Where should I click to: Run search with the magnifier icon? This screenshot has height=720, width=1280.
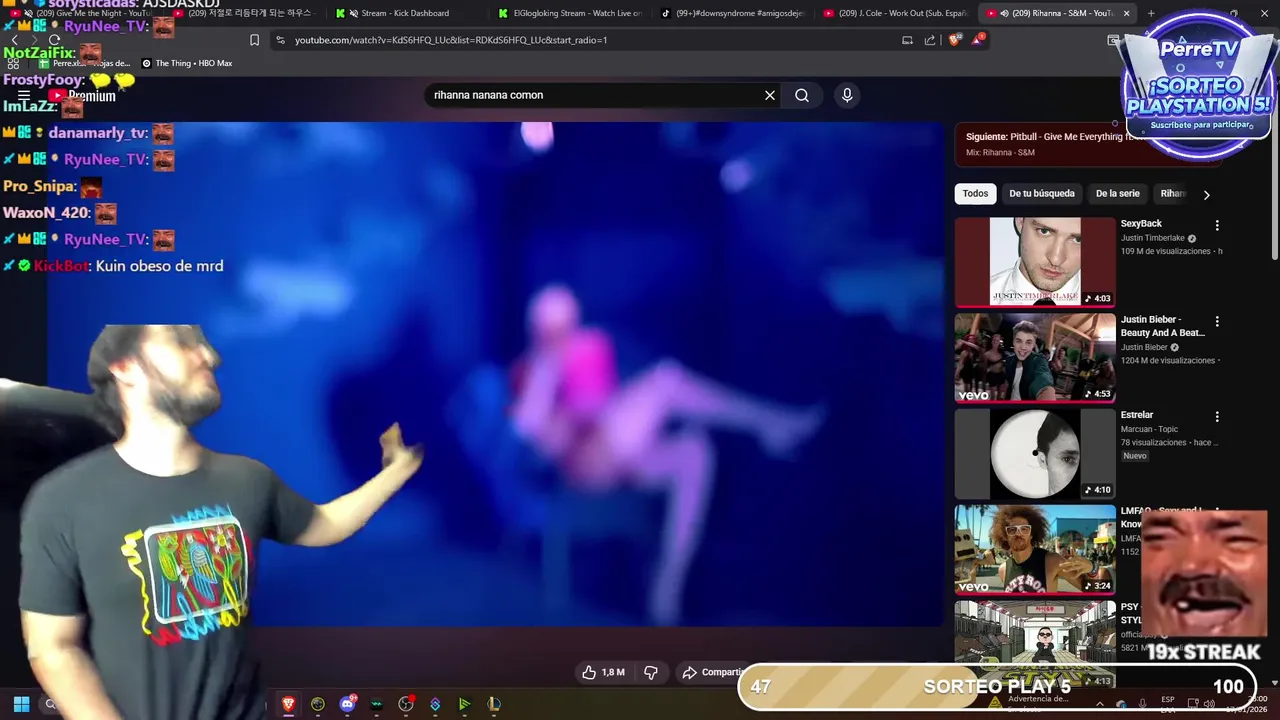pyautogui.click(x=802, y=95)
